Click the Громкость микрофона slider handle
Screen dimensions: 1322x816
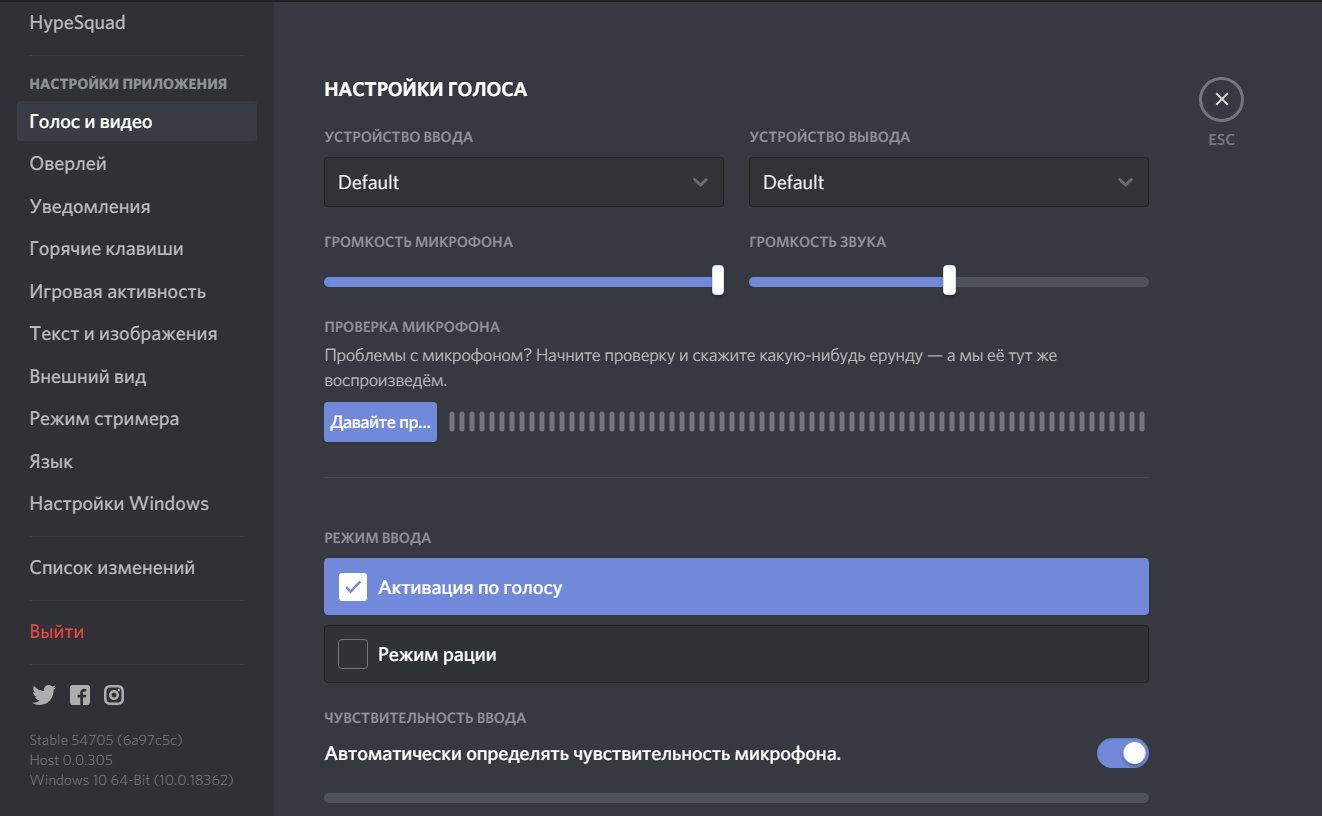pyautogui.click(x=717, y=281)
